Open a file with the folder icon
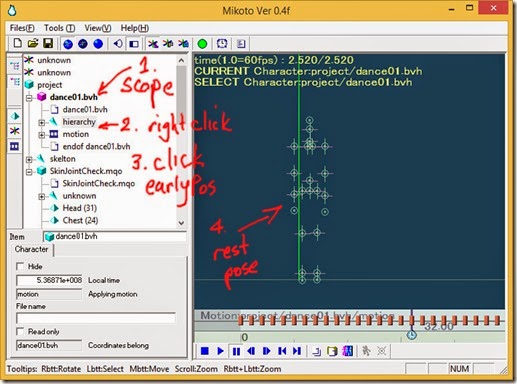The width and height of the screenshot is (517, 384). 33,43
